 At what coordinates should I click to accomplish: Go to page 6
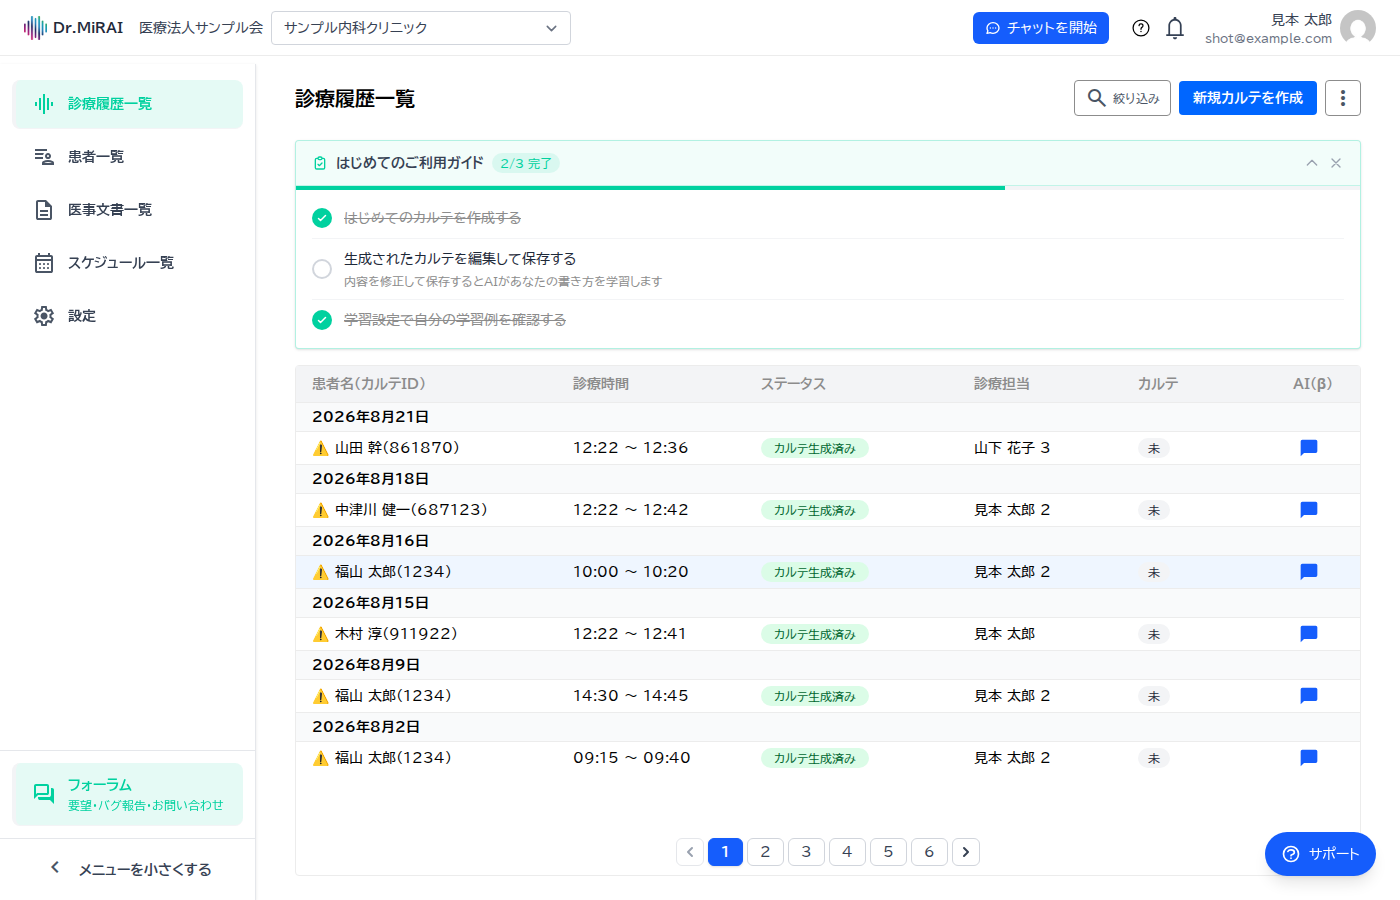pos(929,852)
